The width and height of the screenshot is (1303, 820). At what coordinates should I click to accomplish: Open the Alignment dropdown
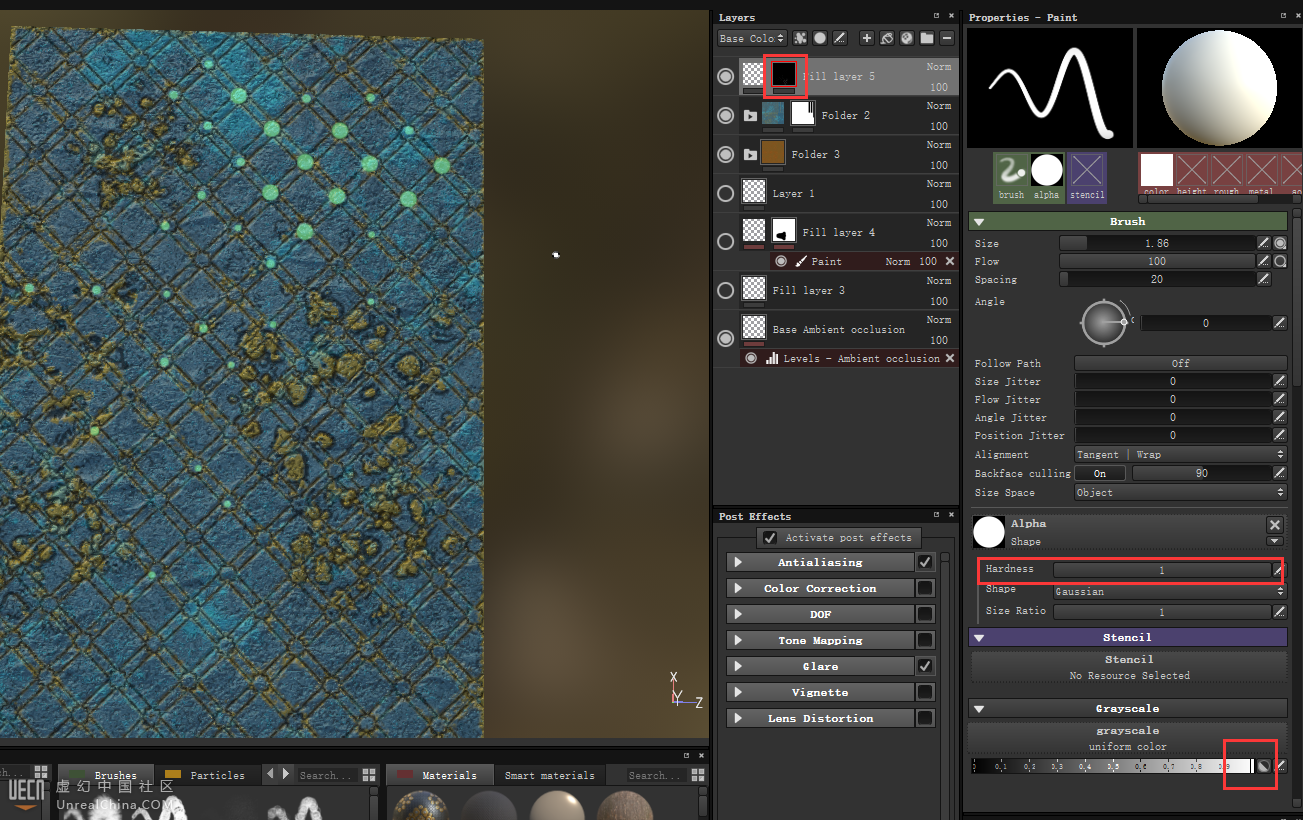[x=1180, y=454]
